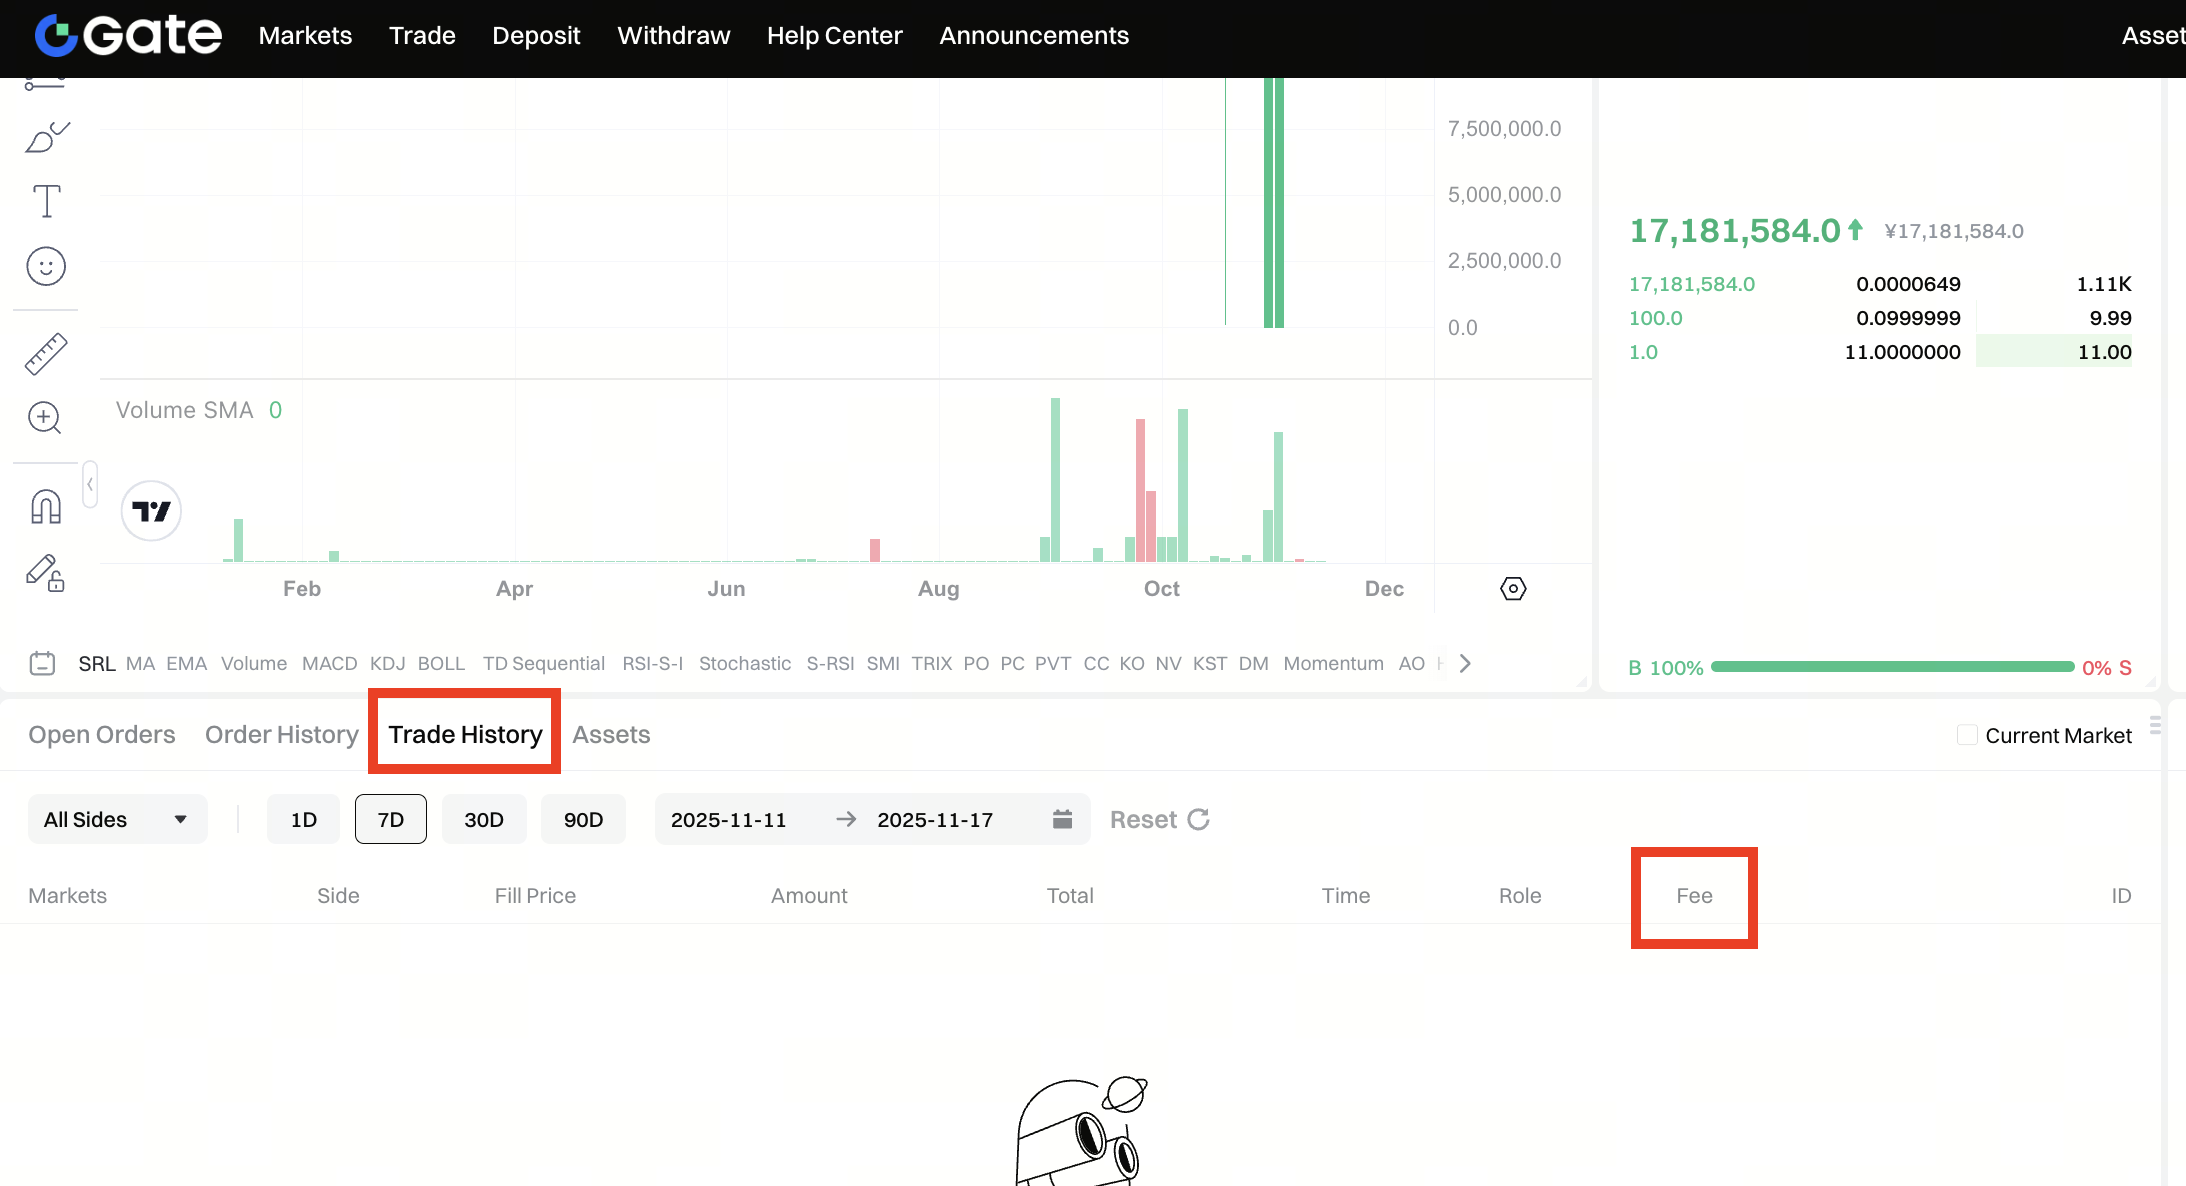This screenshot has height=1186, width=2186.
Task: Activate the zoom in tool
Action: pyautogui.click(x=46, y=418)
